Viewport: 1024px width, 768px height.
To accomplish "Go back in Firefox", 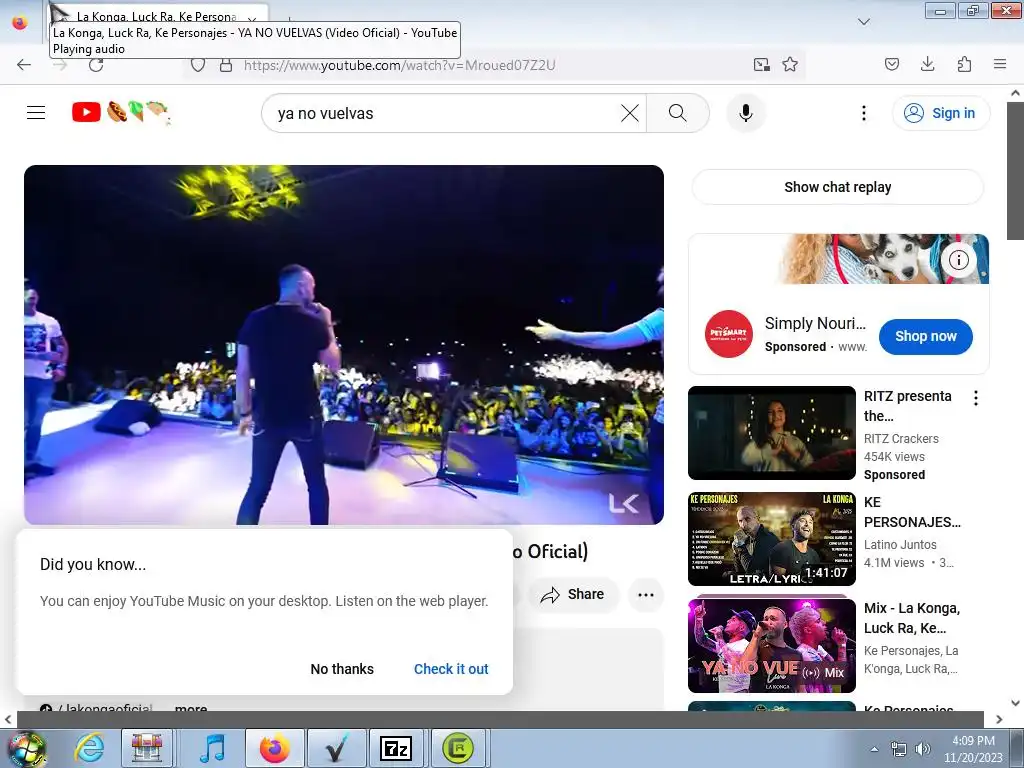I will point(24,65).
